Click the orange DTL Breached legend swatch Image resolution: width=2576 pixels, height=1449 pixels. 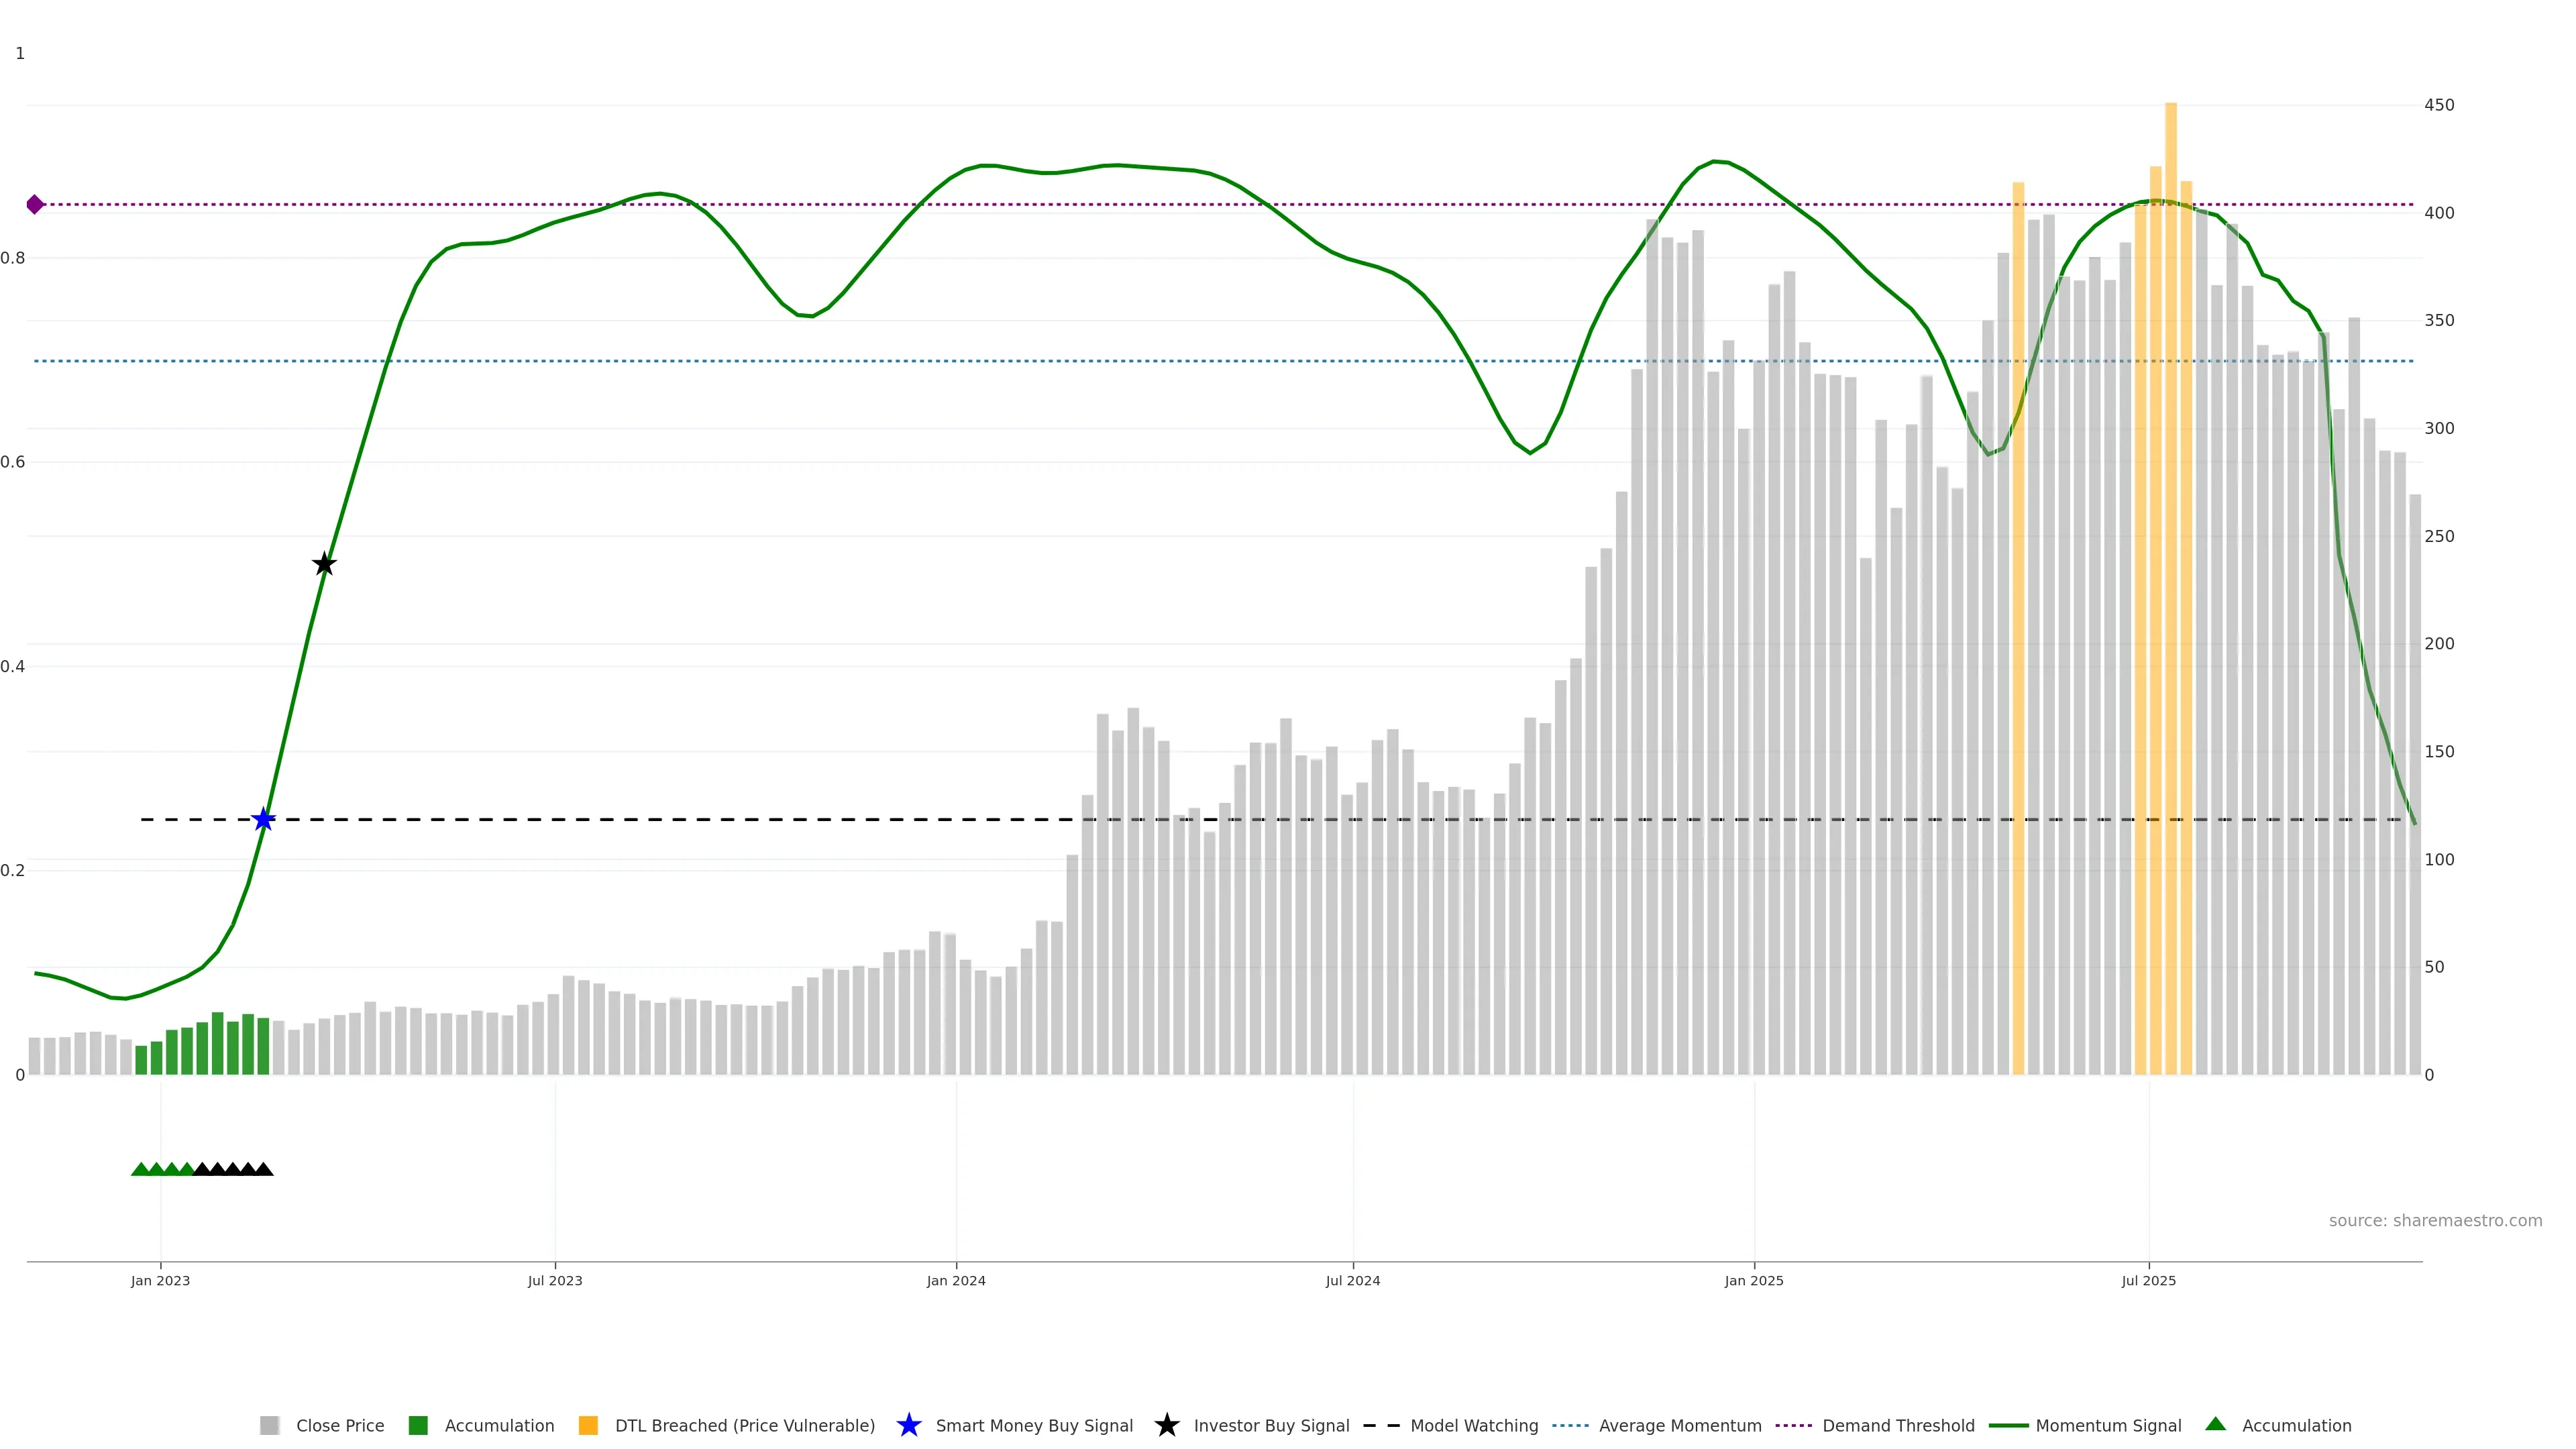pos(588,1426)
